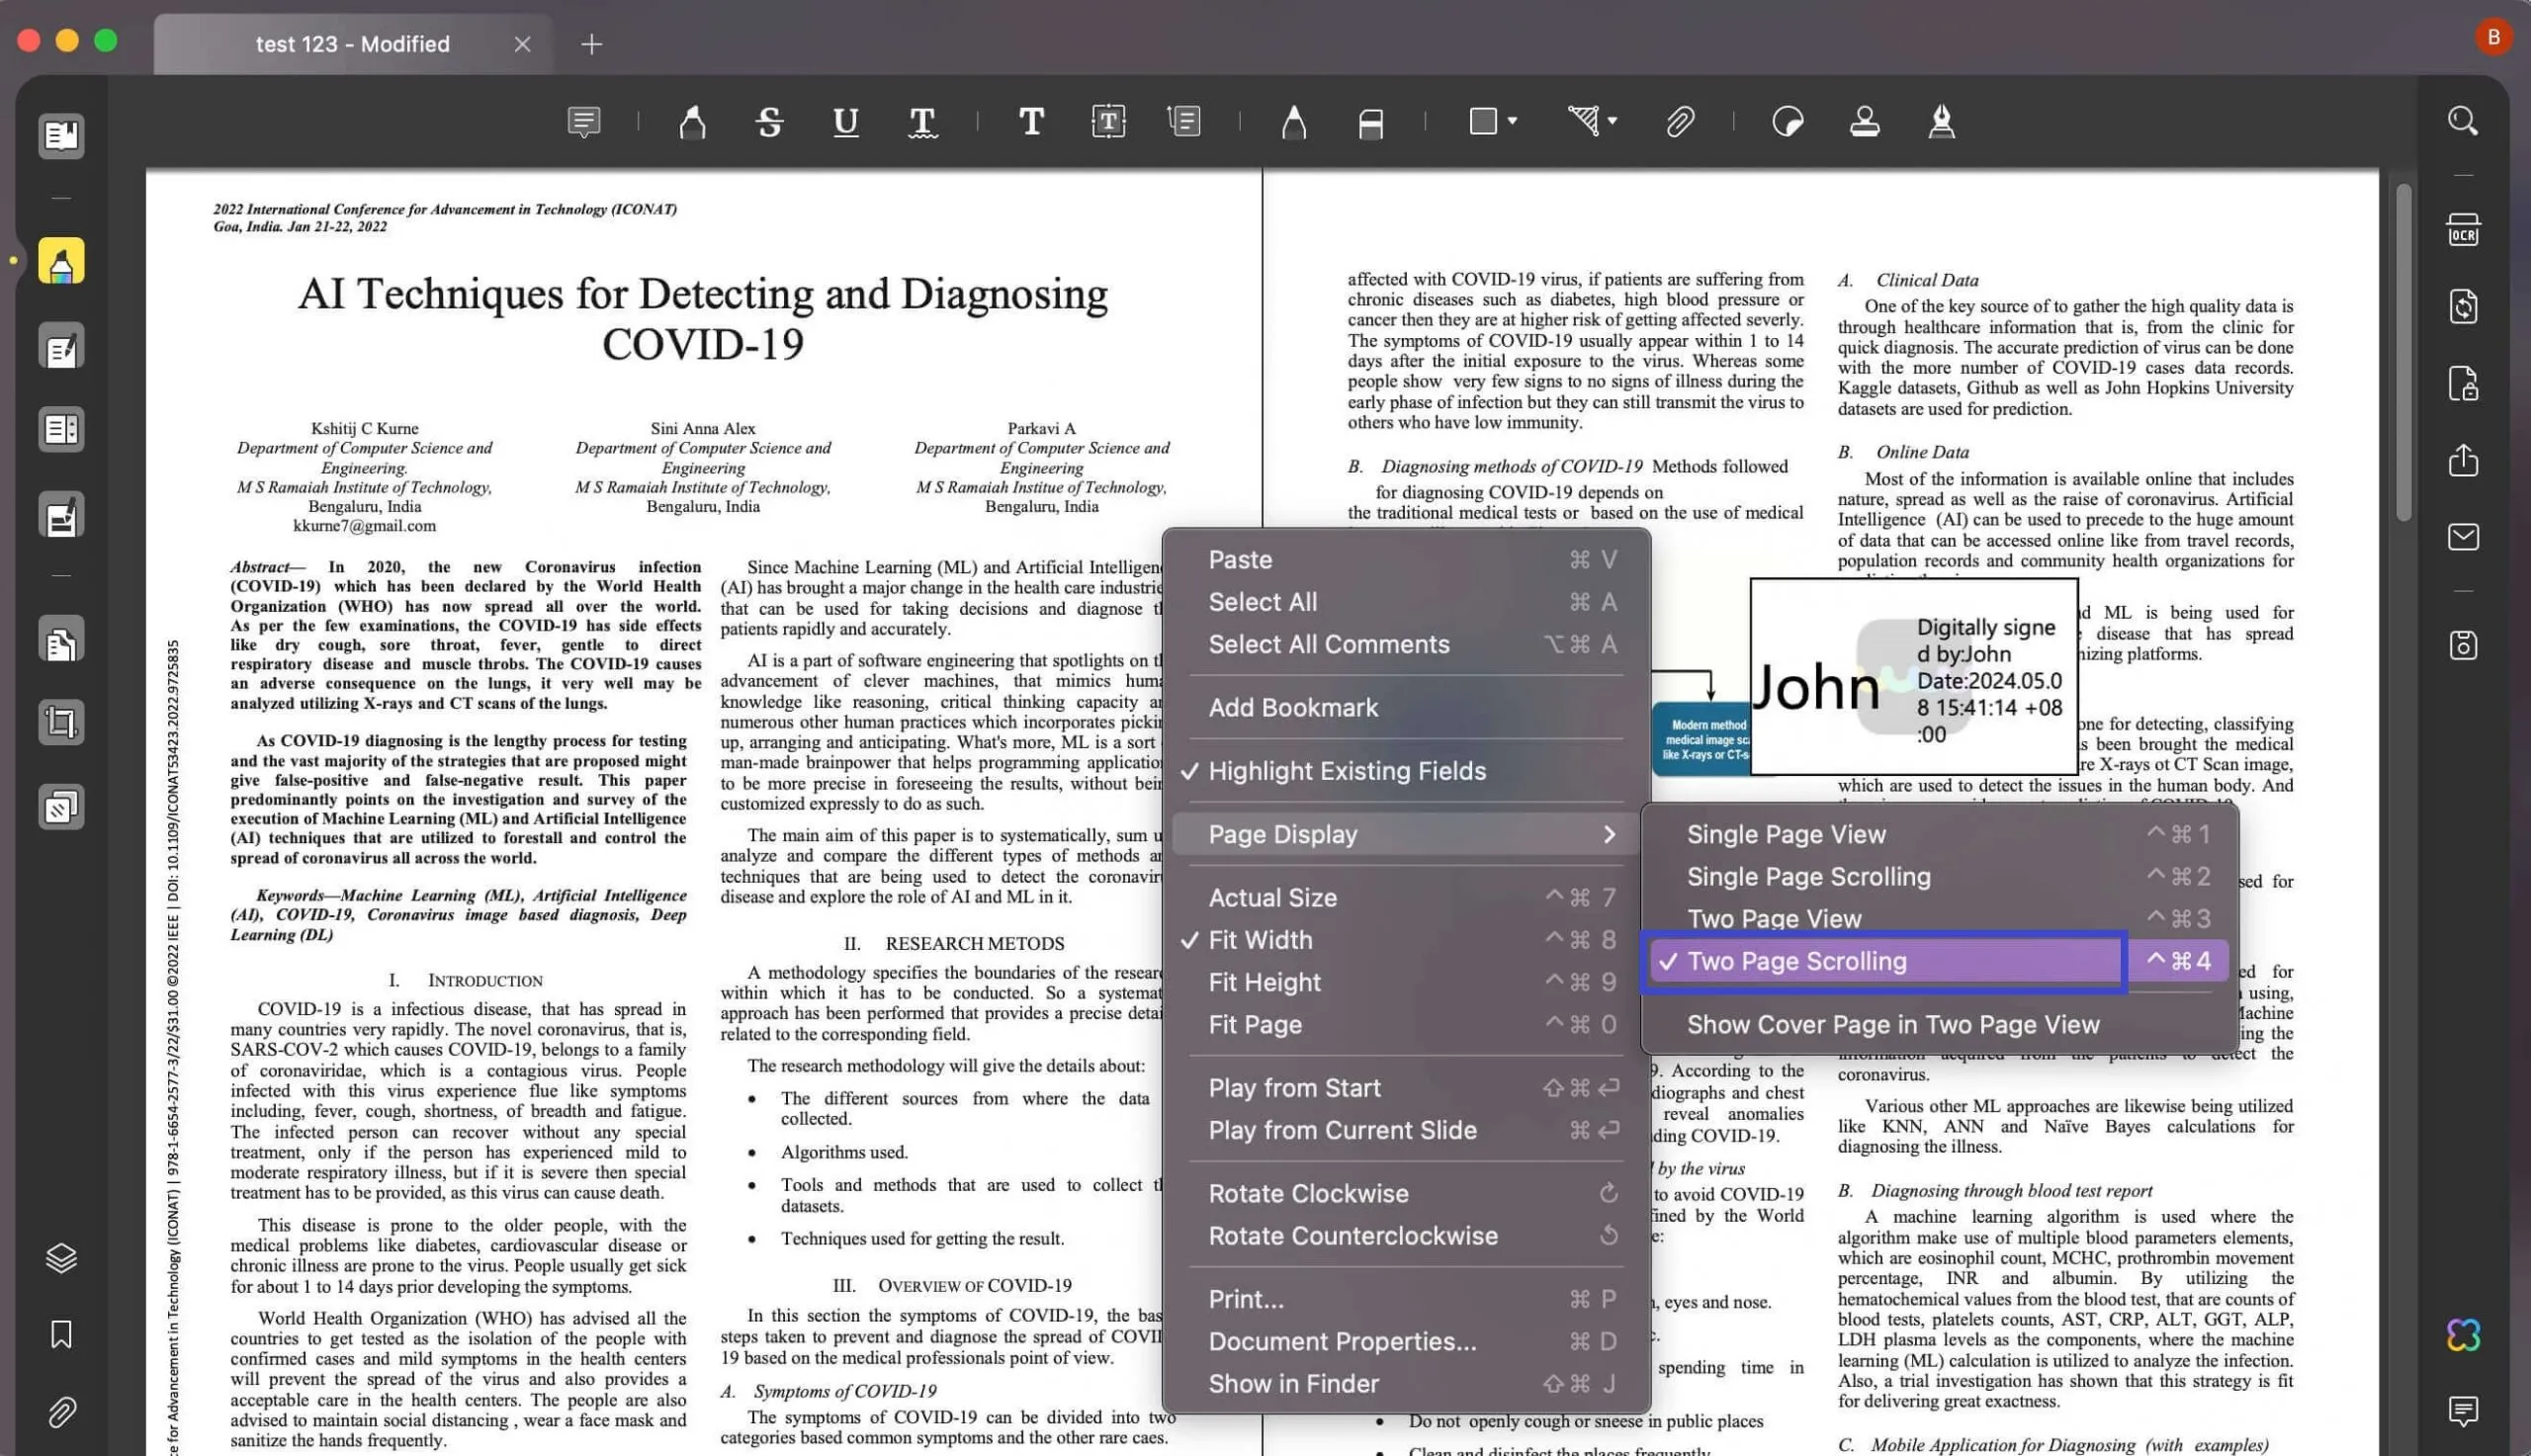Drag the Fit Page zoom option
2531x1456 pixels.
pyautogui.click(x=1255, y=1023)
